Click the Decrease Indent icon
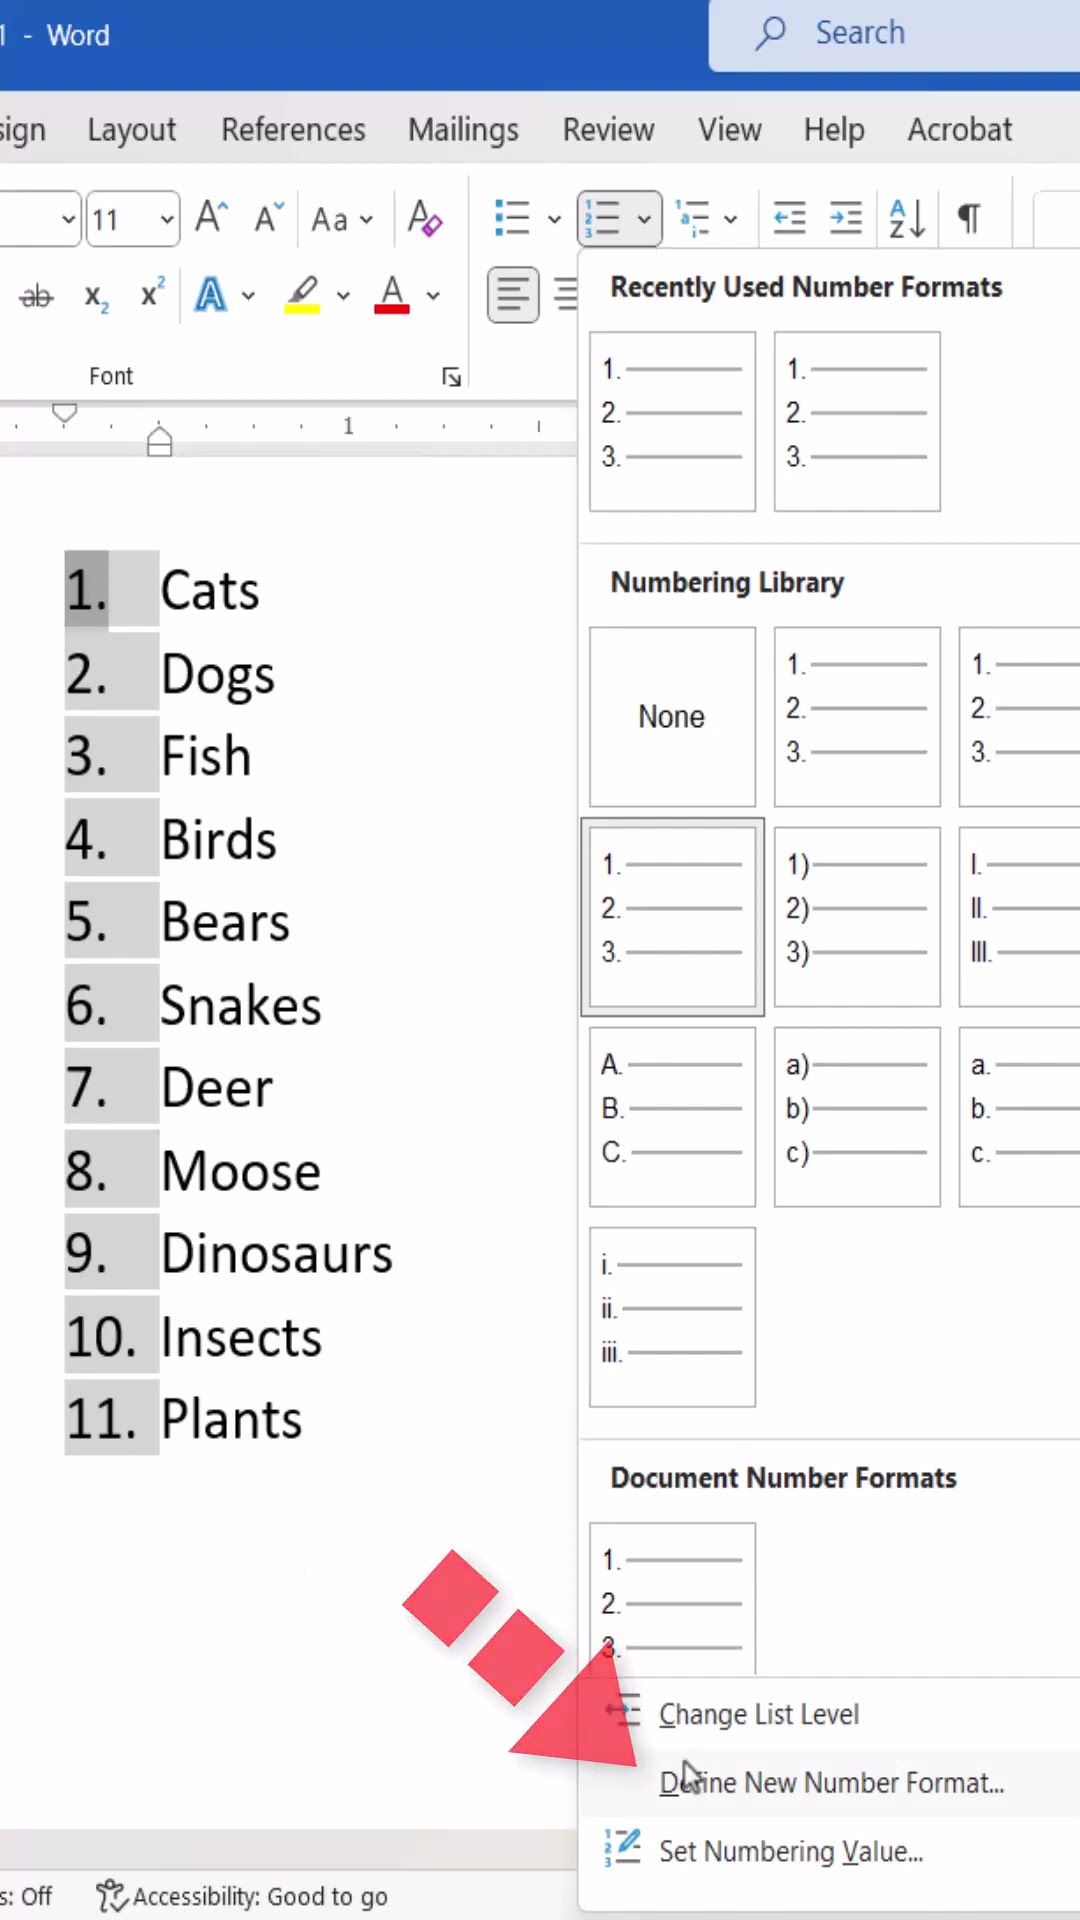Screen dimensions: 1080x1920 789,217
